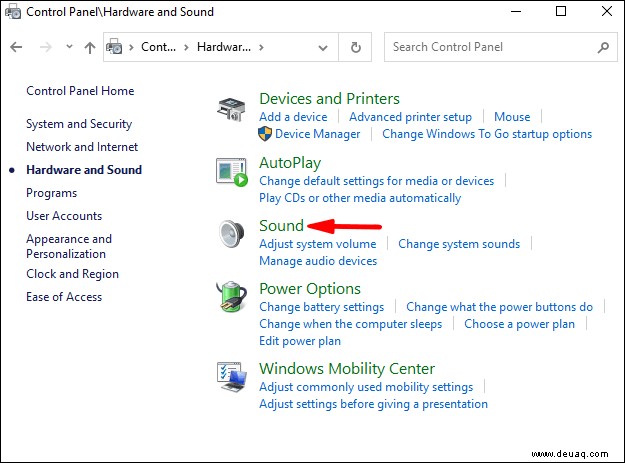
Task: Open Device Manager link
Action: [317, 134]
